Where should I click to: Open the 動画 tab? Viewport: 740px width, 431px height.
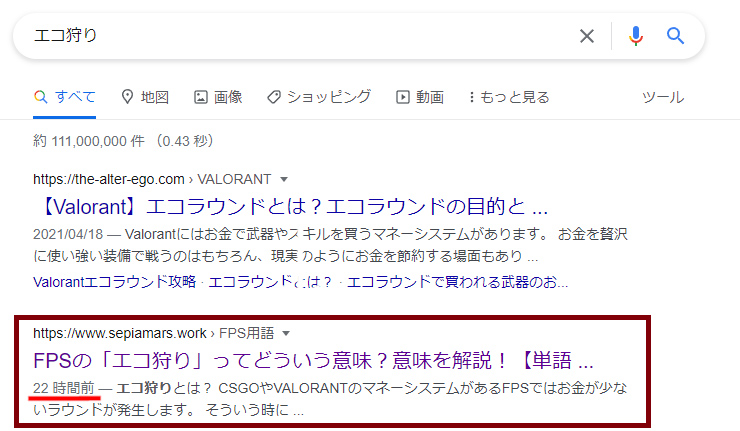click(x=420, y=97)
